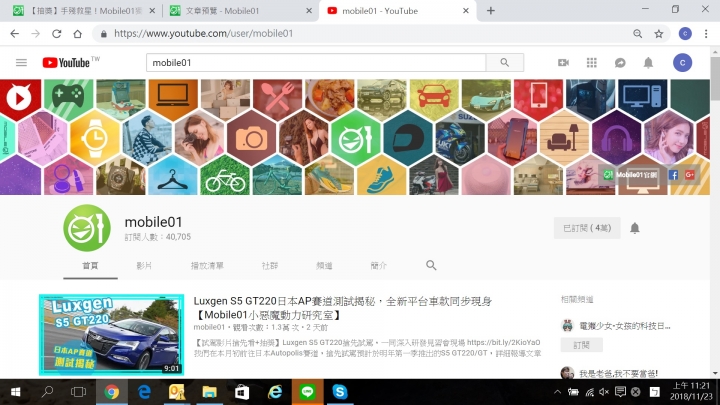Click the mobile01 channel avatar

[x=87, y=228]
